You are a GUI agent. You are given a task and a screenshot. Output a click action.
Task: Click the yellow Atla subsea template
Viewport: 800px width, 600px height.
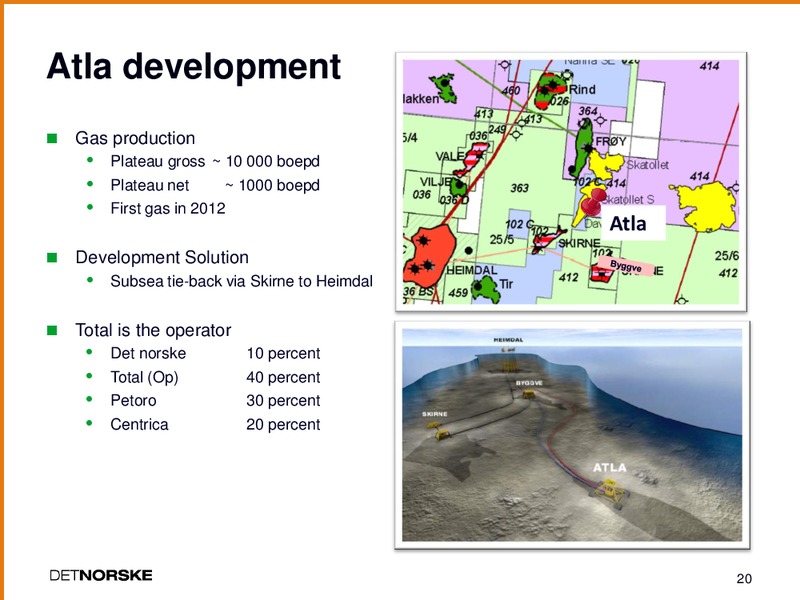click(x=610, y=493)
